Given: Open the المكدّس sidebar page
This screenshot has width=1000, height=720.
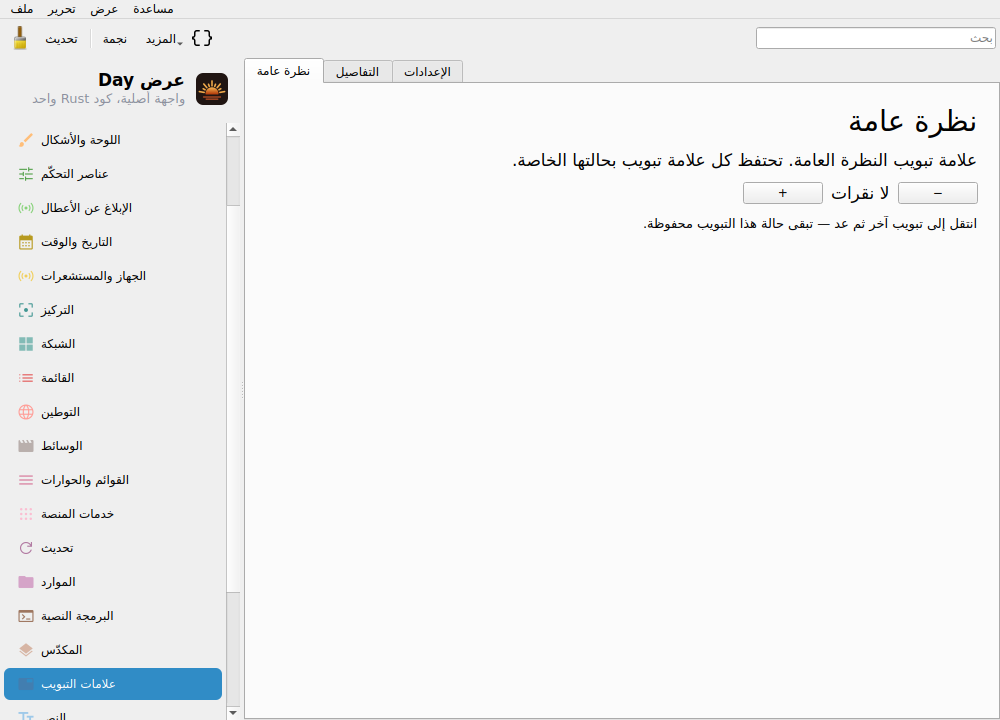Looking at the screenshot, I should tap(113, 650).
